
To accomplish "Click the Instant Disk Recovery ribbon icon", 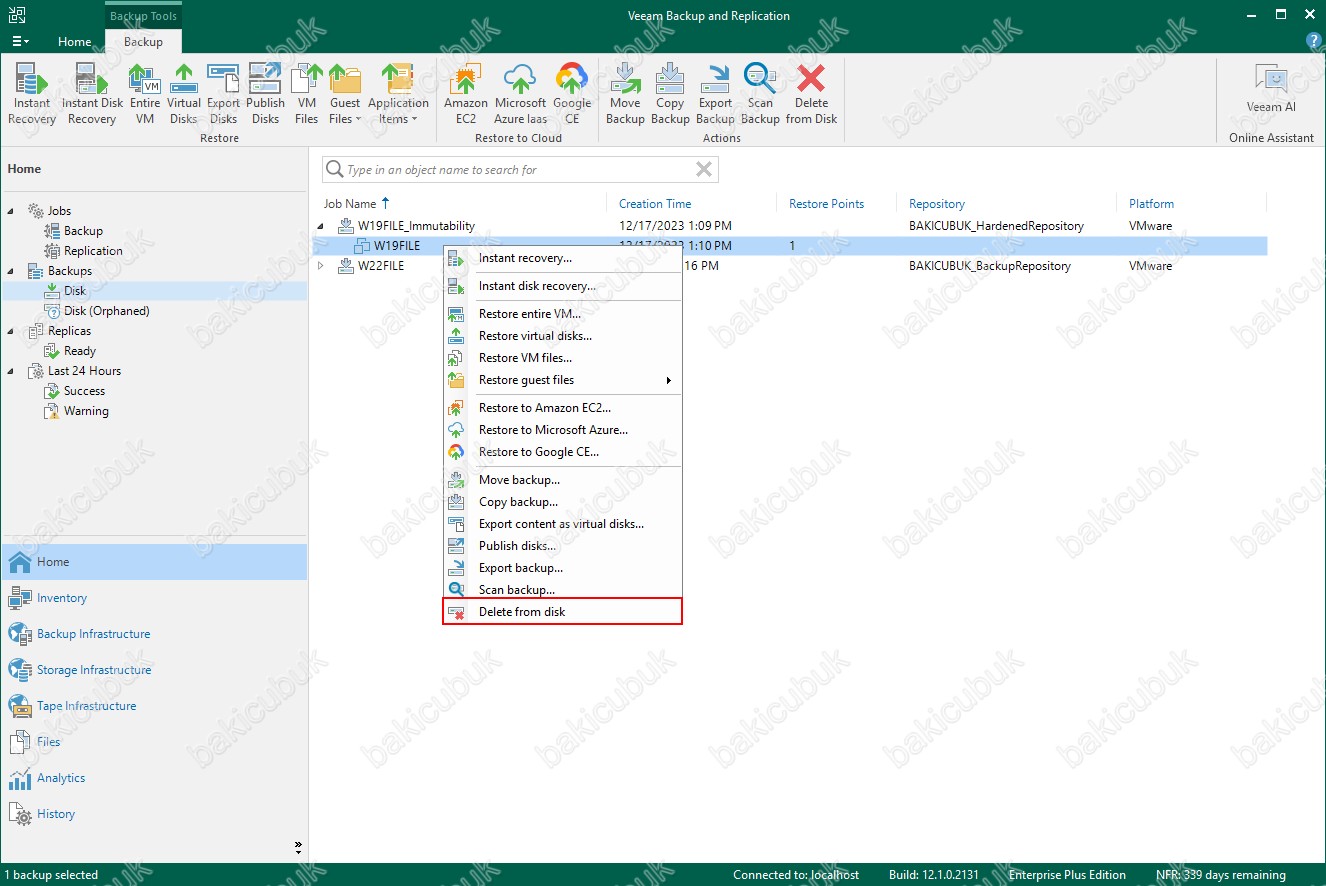I will 92,94.
